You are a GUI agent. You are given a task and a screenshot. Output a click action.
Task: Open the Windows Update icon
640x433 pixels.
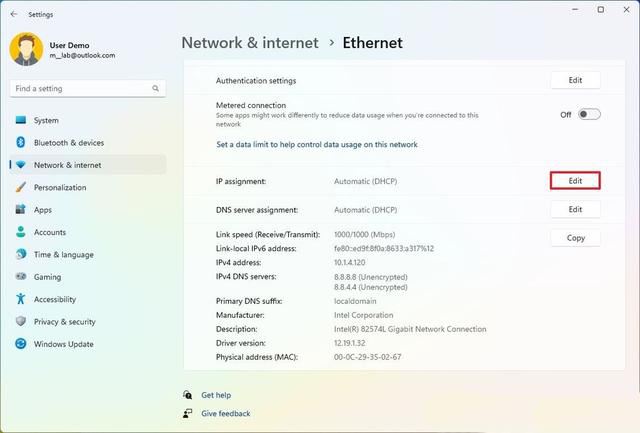20,344
